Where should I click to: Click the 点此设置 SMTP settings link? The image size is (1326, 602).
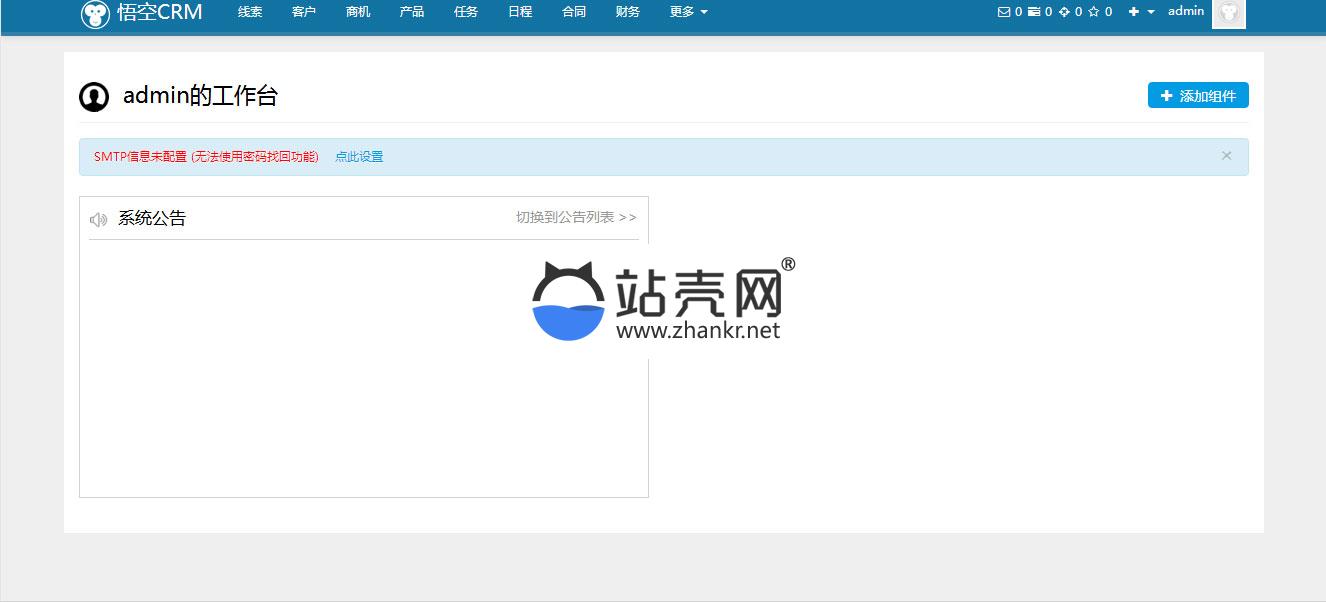[359, 157]
